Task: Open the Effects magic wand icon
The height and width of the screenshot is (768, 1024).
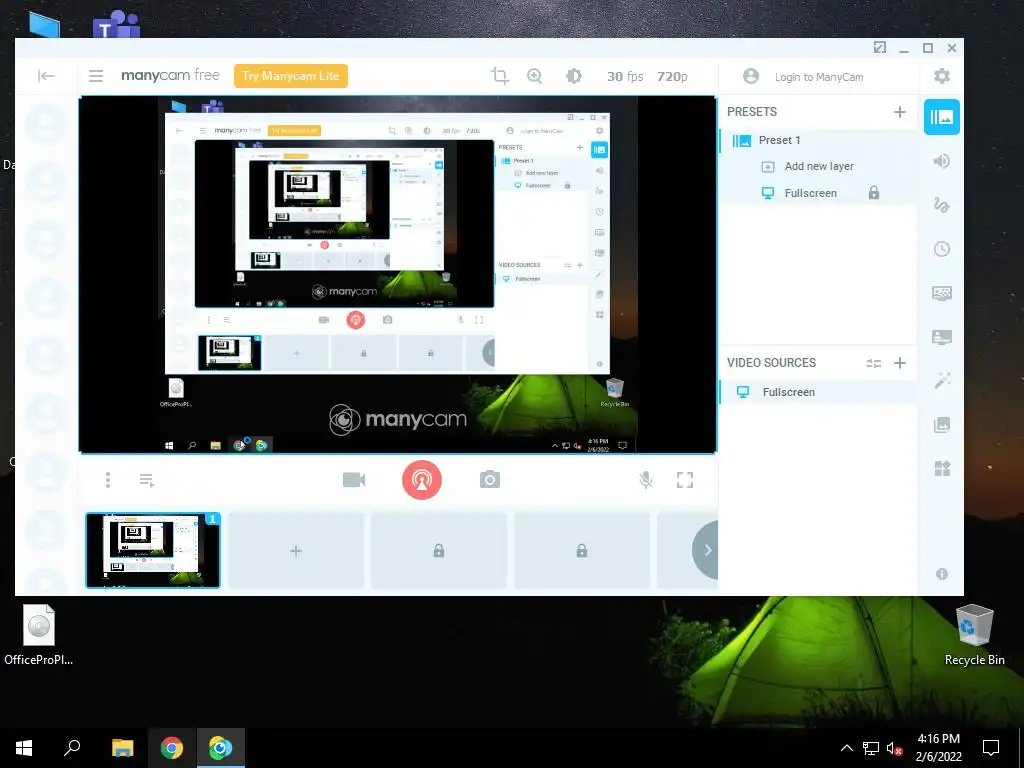Action: 942,381
